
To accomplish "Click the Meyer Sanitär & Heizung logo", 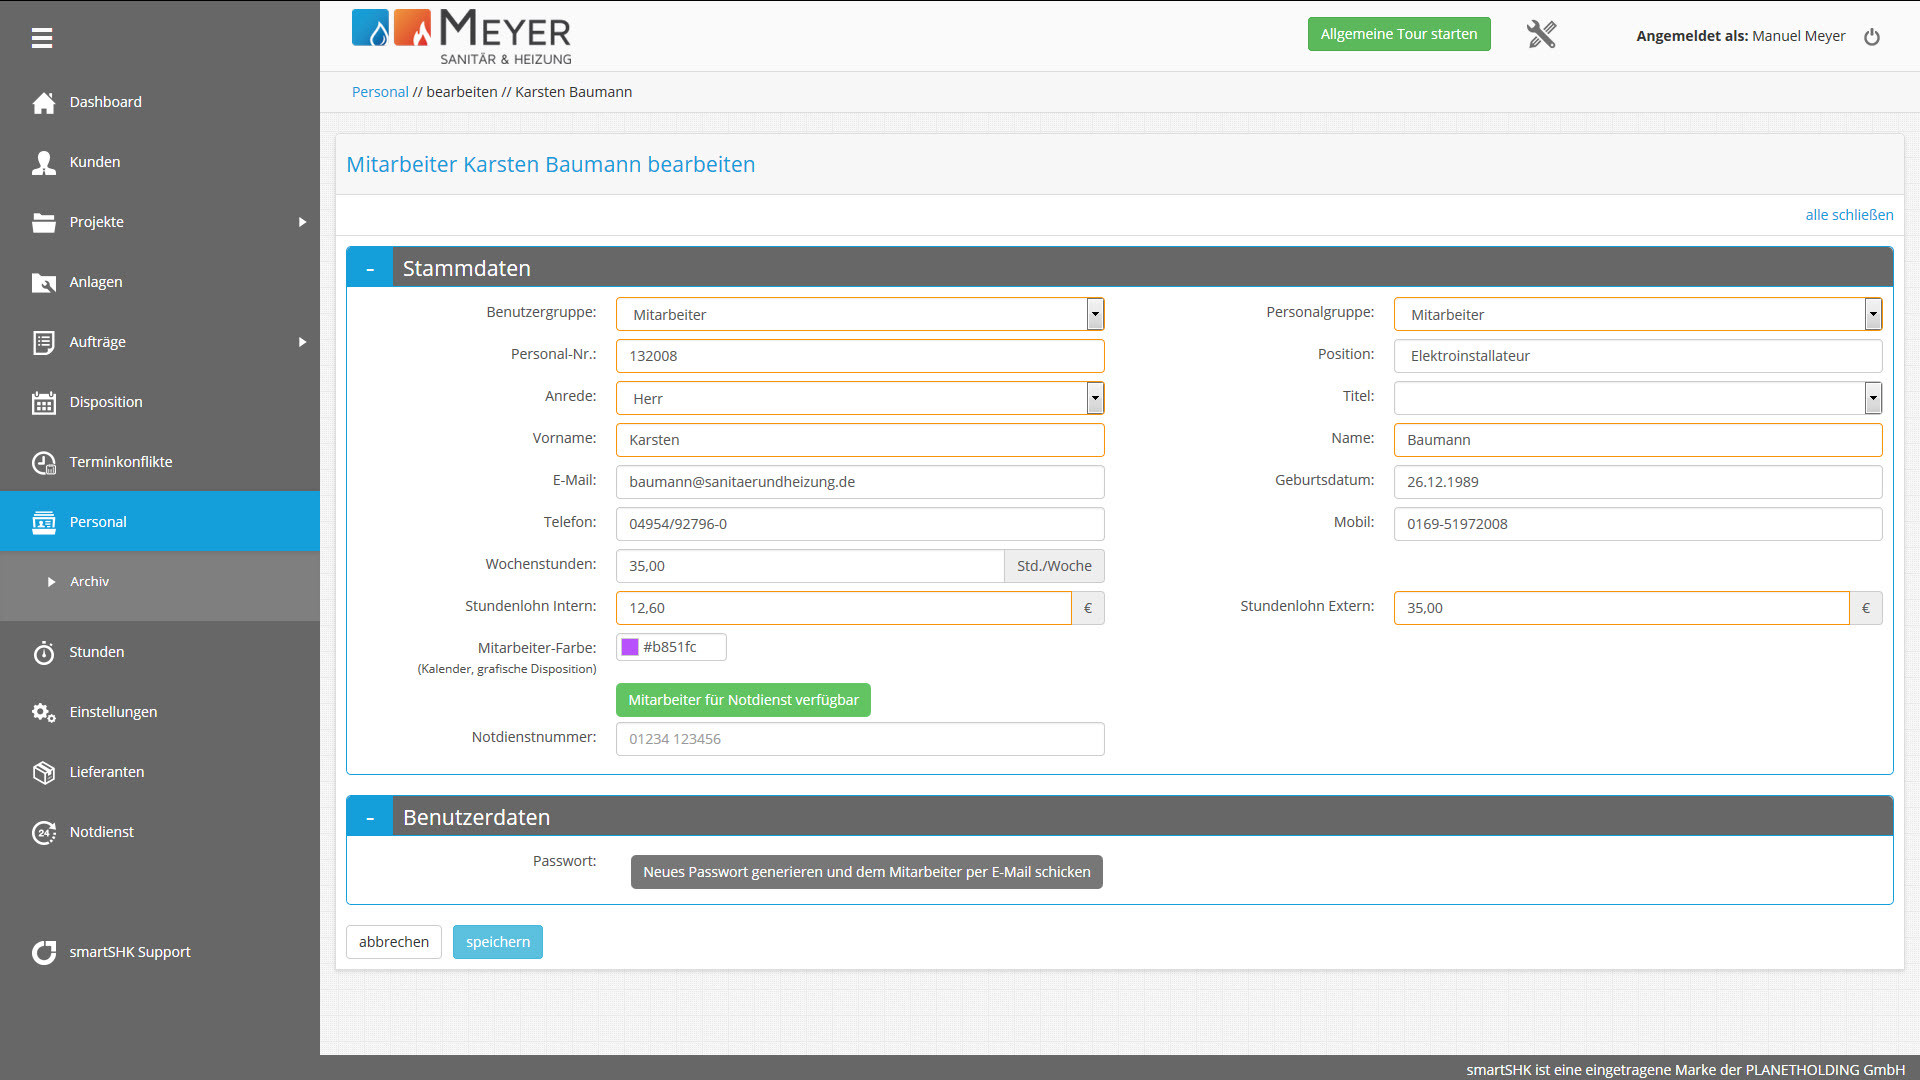I will click(x=462, y=37).
